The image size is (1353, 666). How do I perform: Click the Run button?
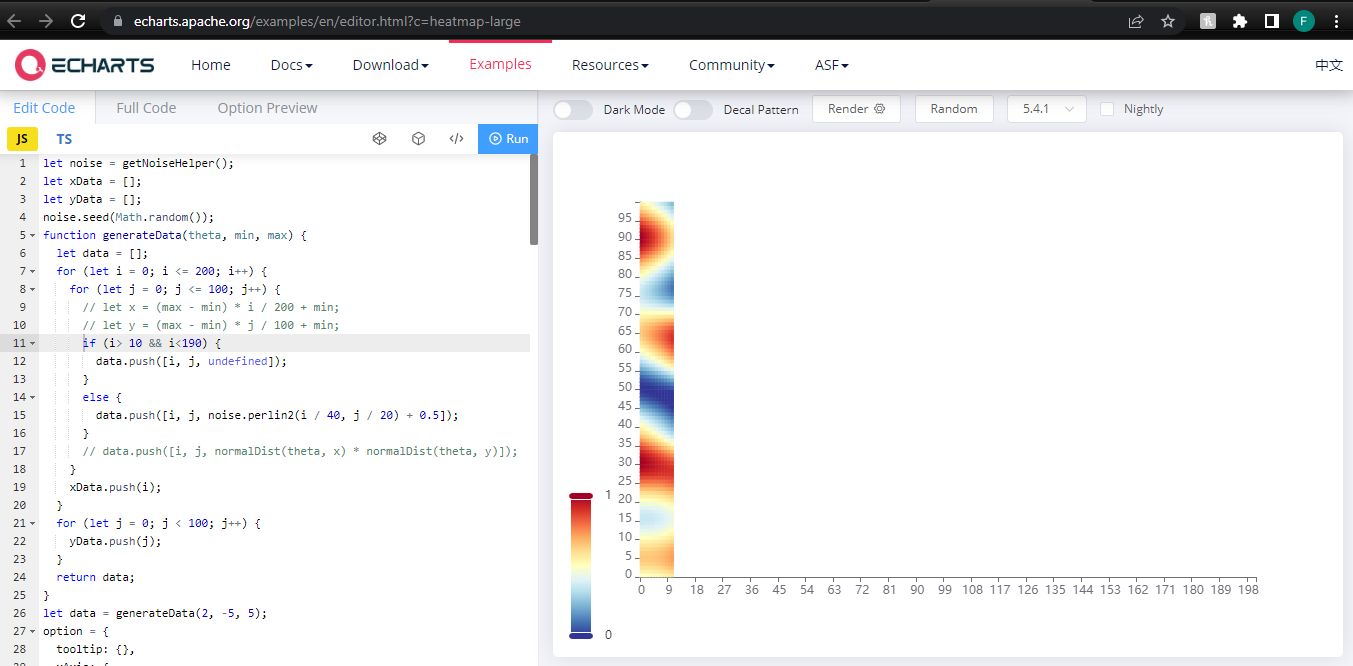[507, 139]
